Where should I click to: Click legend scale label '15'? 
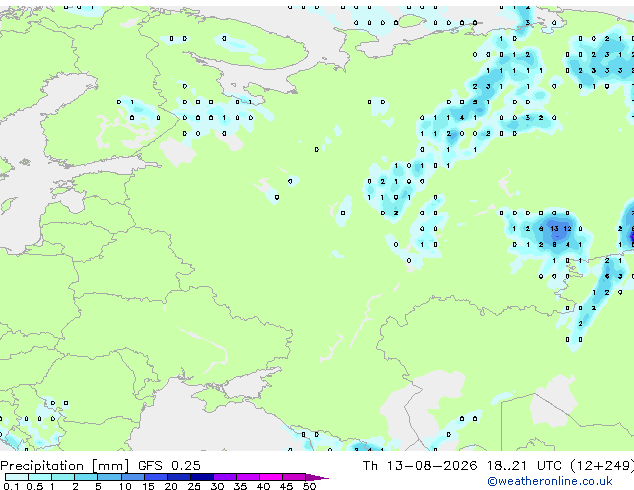(148, 486)
